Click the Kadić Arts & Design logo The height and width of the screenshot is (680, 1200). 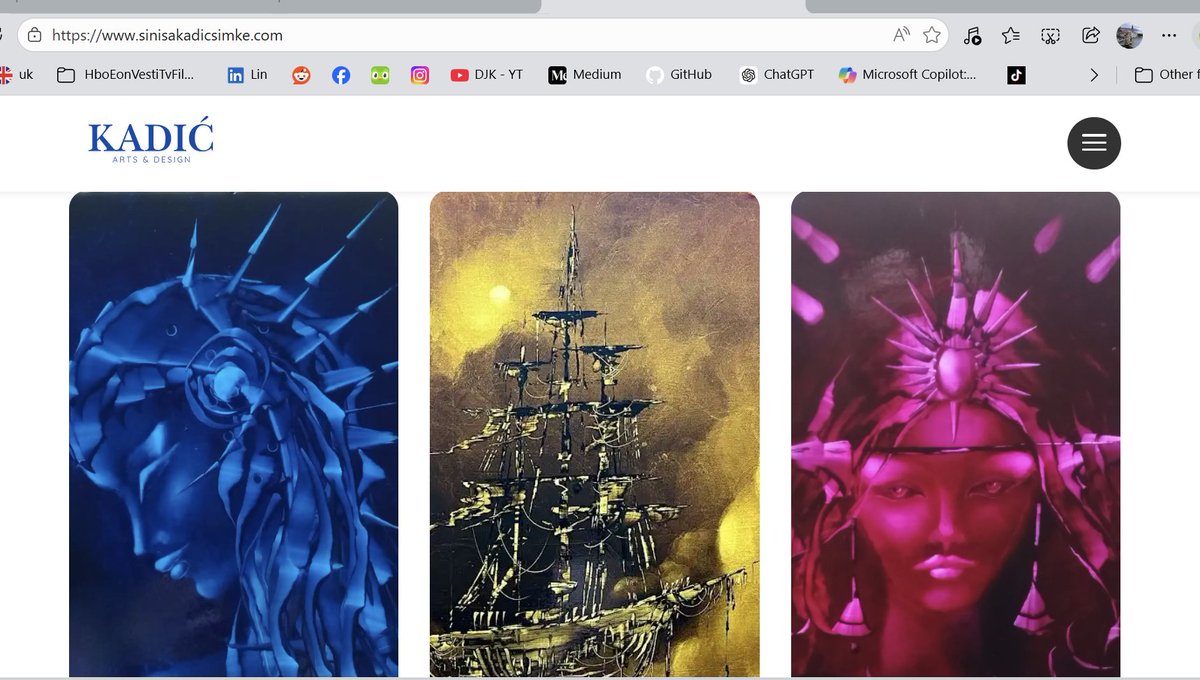point(151,143)
